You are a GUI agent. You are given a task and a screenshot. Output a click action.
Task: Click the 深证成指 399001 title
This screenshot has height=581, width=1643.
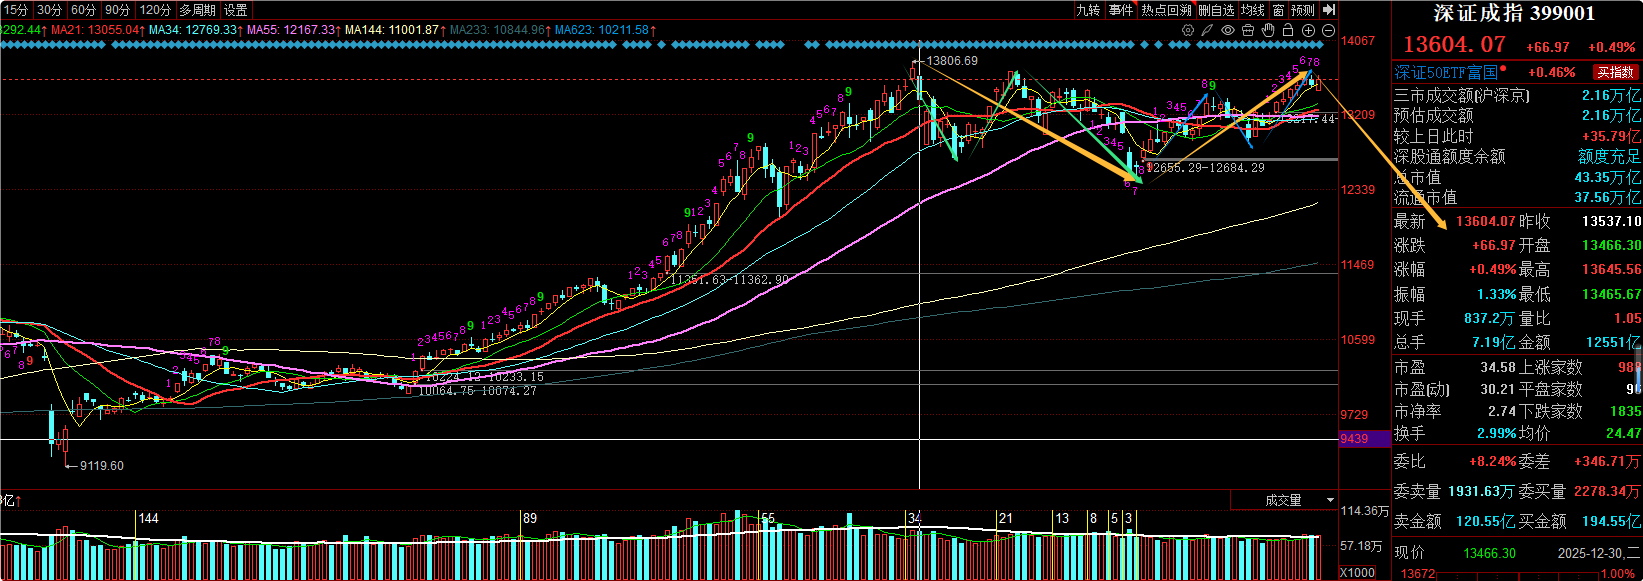coord(1514,13)
